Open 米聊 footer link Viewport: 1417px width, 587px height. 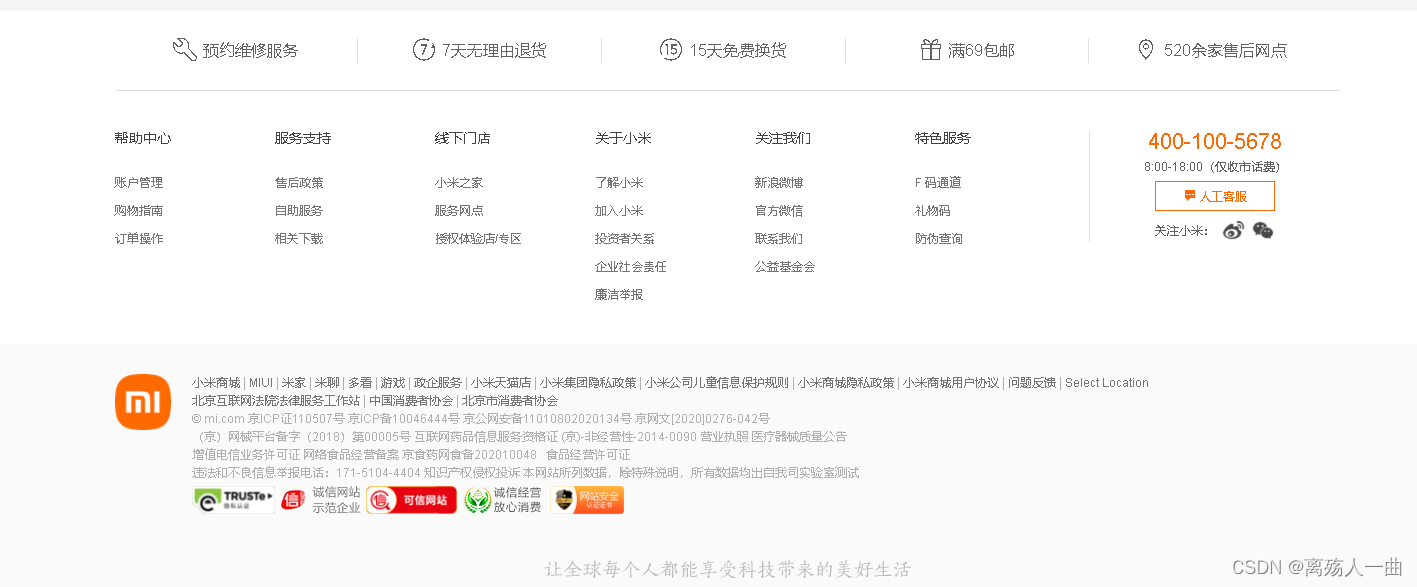[327, 383]
